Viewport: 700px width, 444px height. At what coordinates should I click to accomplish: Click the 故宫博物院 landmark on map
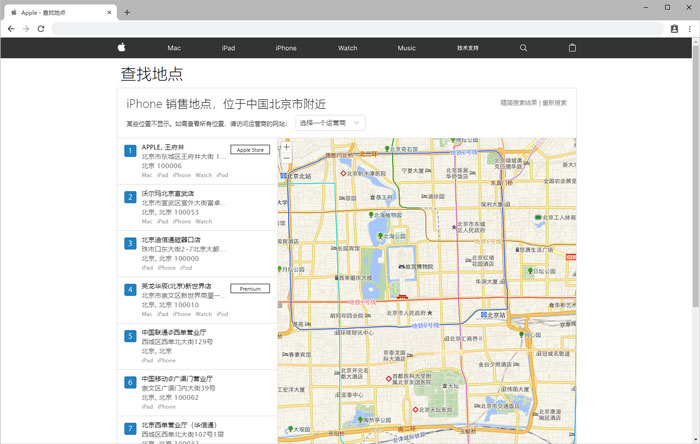[416, 266]
